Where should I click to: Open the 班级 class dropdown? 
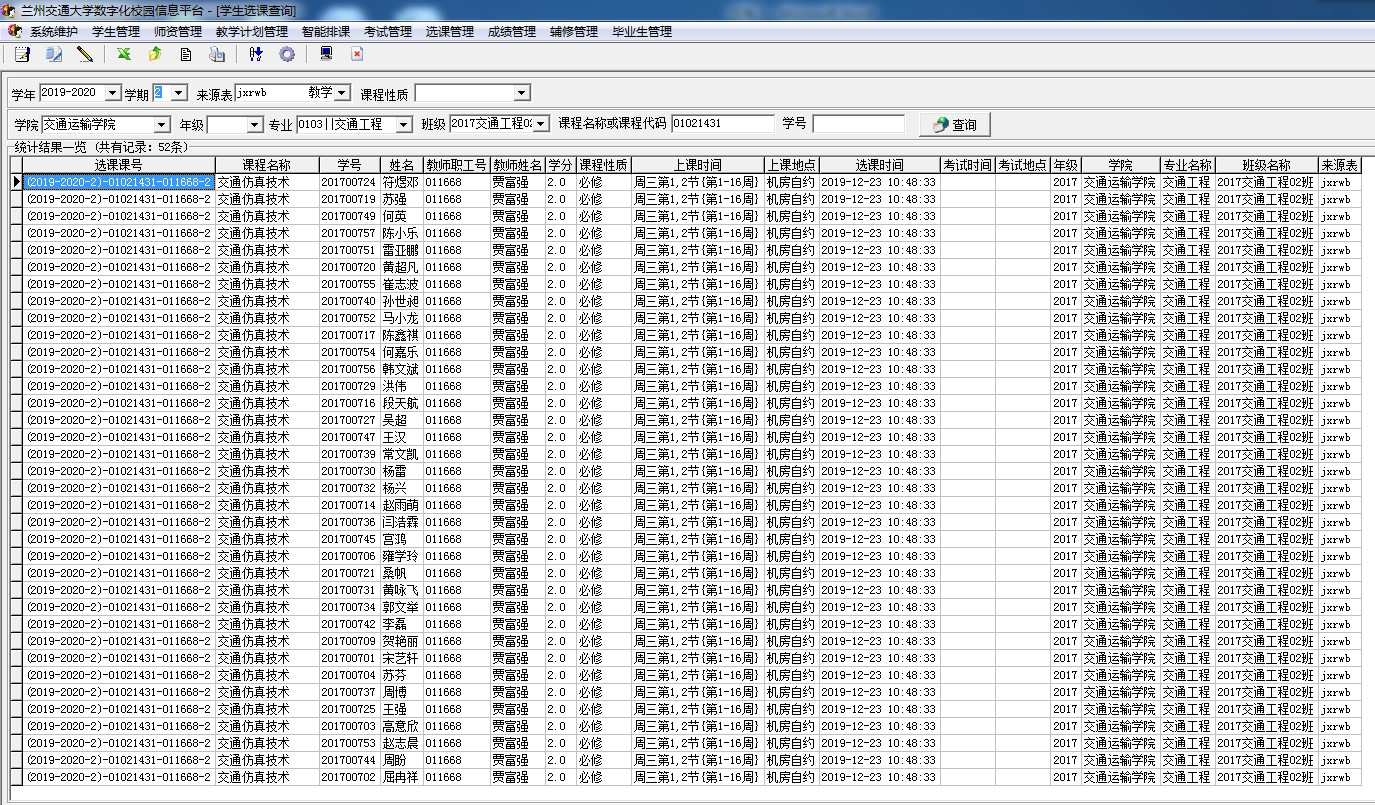pyautogui.click(x=541, y=124)
